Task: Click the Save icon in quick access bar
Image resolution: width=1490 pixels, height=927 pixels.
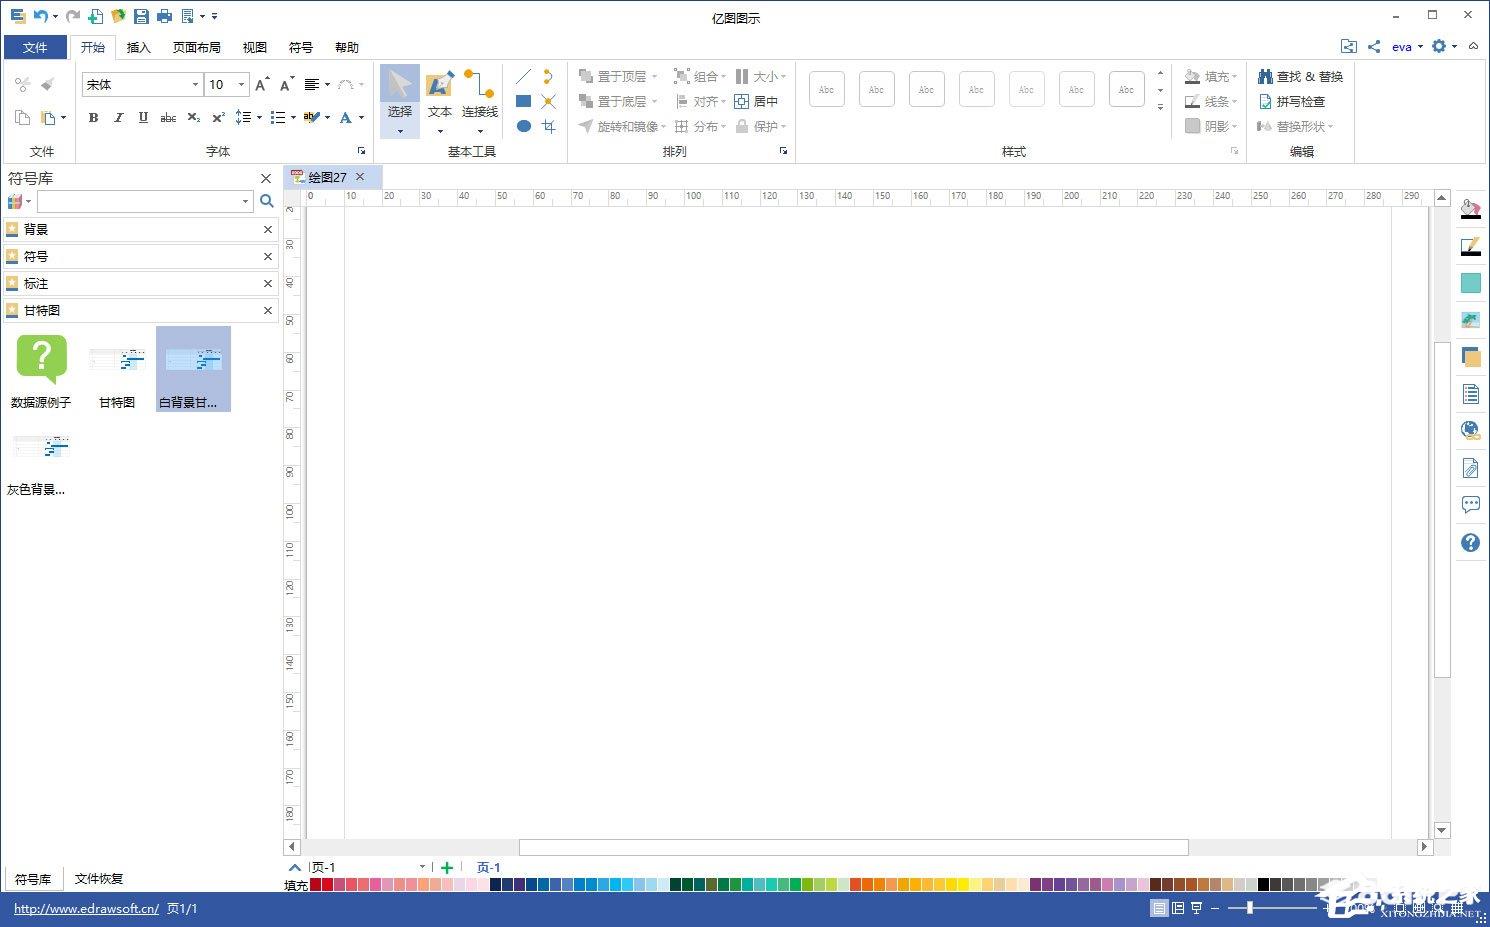Action: click(x=141, y=16)
